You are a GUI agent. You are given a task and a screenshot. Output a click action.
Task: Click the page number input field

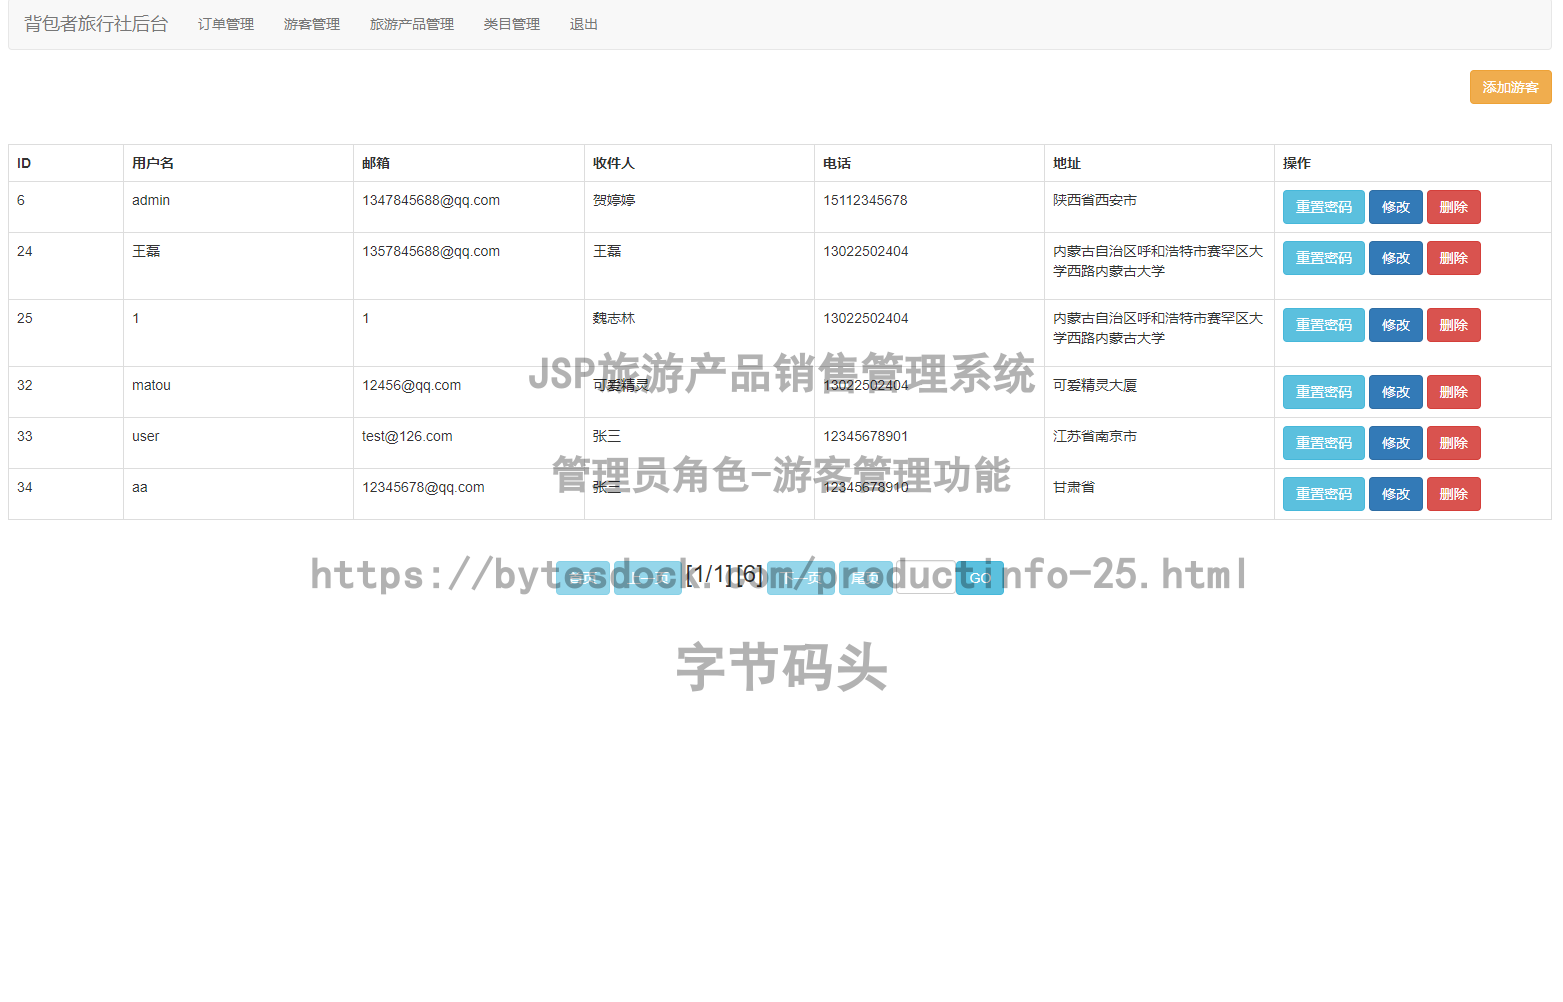pyautogui.click(x=926, y=577)
